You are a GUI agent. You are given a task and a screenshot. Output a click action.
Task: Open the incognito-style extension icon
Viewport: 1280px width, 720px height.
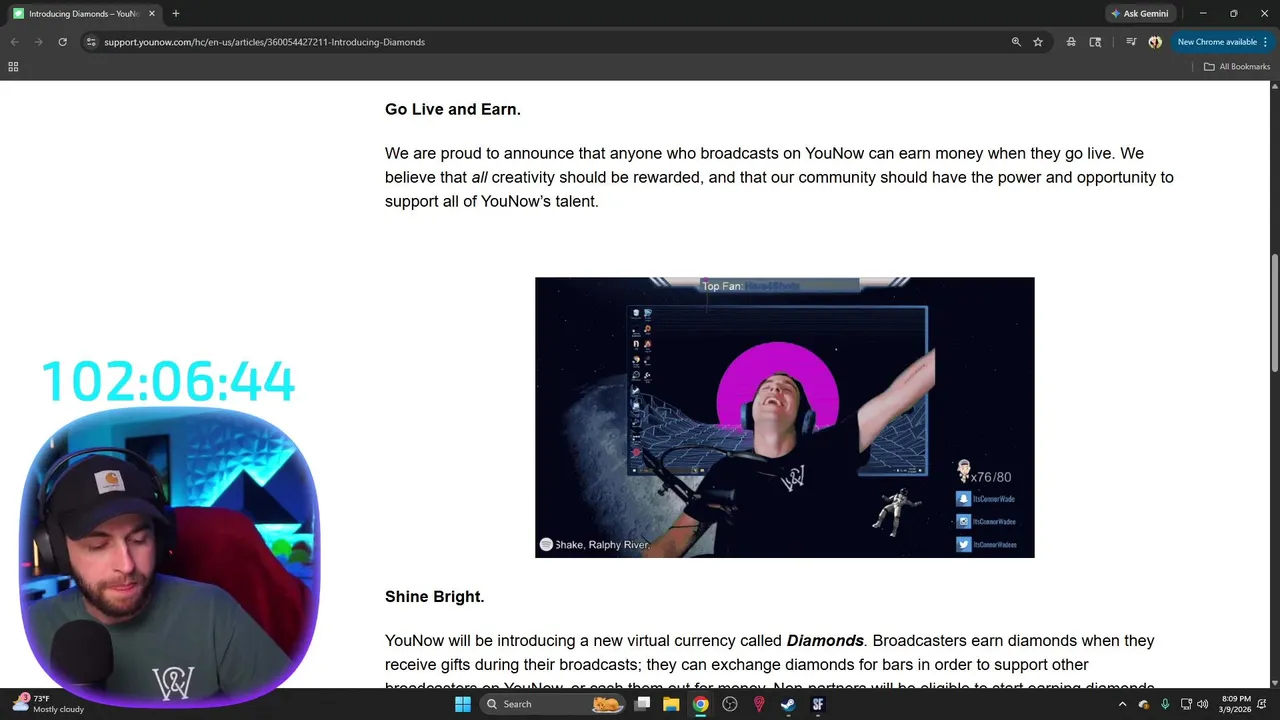pos(1071,42)
